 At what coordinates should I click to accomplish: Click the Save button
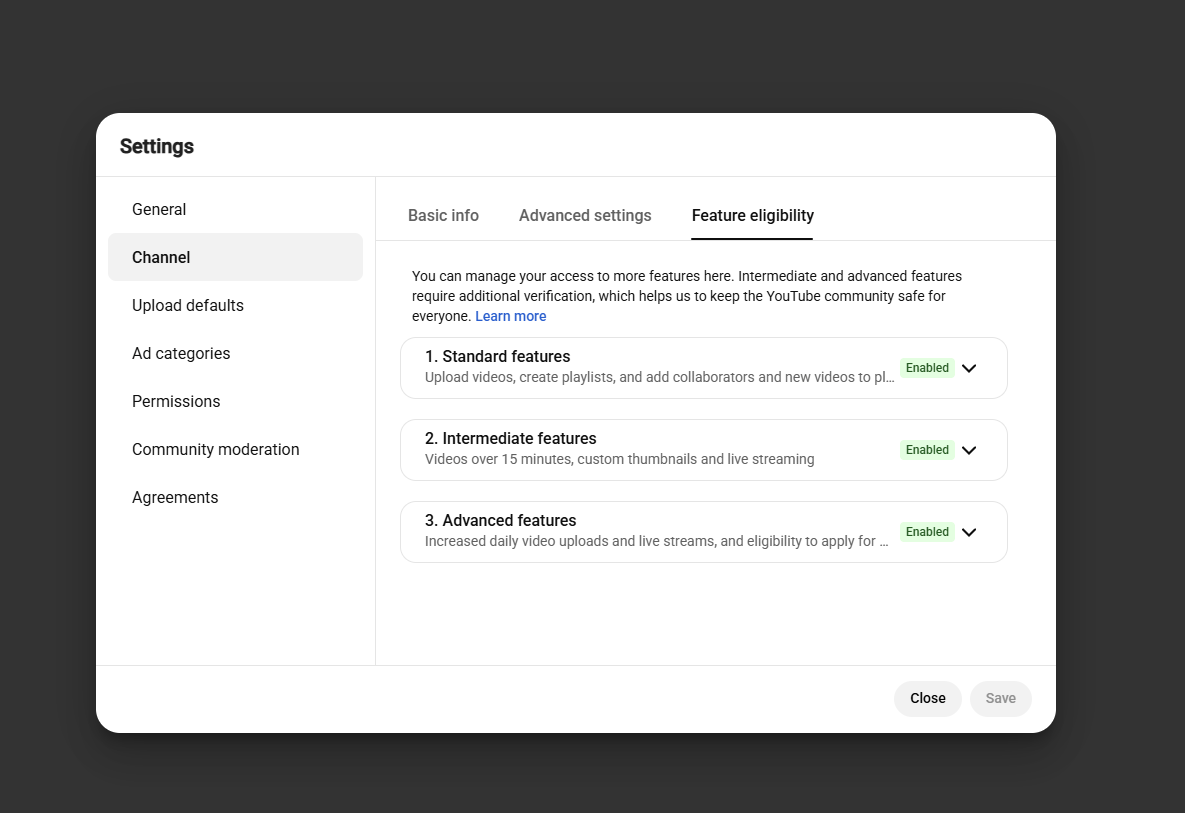(1000, 698)
